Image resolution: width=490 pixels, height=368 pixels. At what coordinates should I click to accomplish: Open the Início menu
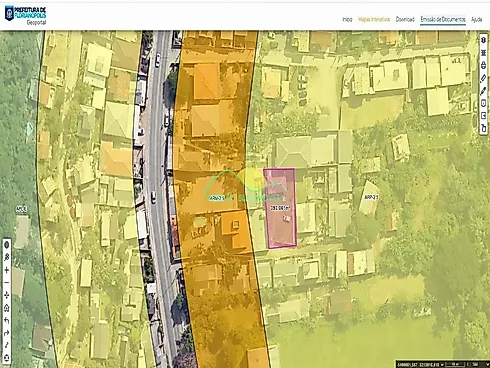pos(347,19)
